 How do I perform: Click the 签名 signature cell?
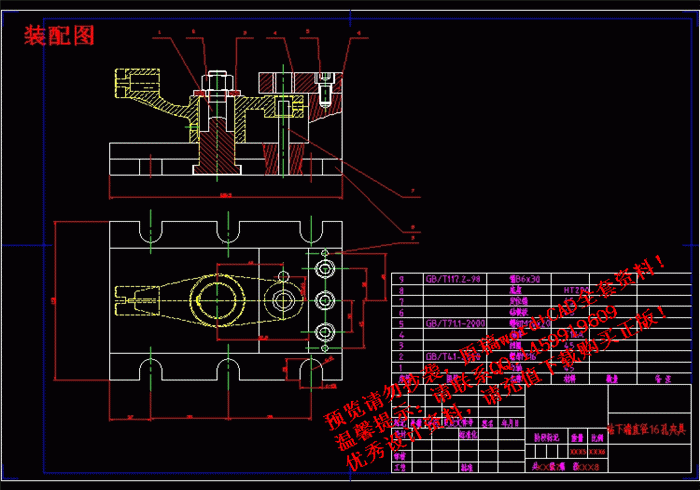click(488, 423)
